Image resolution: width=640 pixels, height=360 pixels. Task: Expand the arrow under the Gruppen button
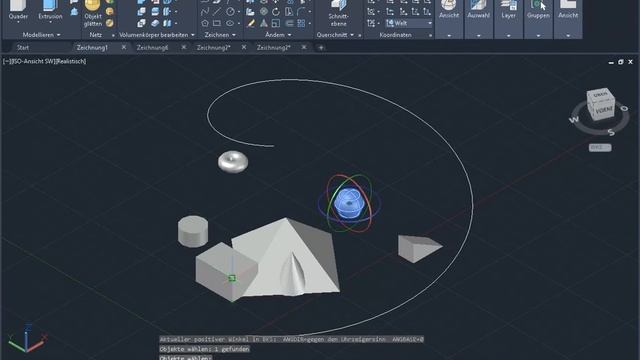[x=538, y=36]
